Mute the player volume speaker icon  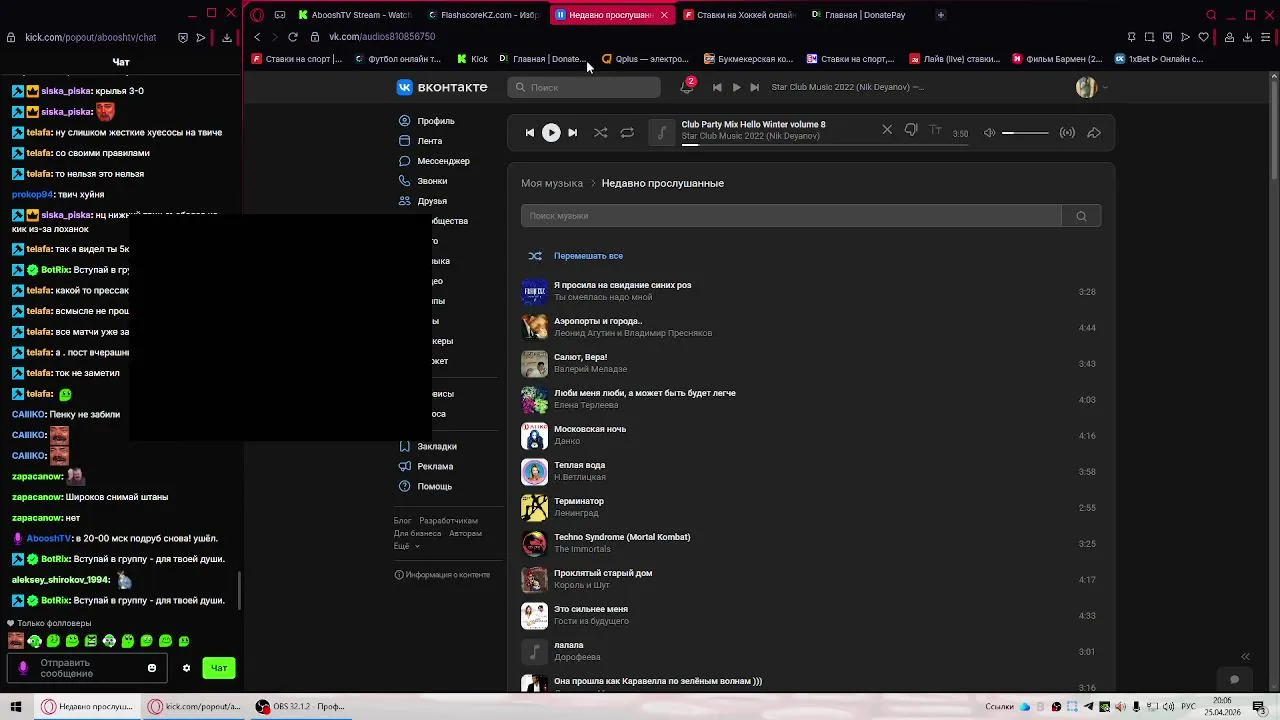coord(989,132)
